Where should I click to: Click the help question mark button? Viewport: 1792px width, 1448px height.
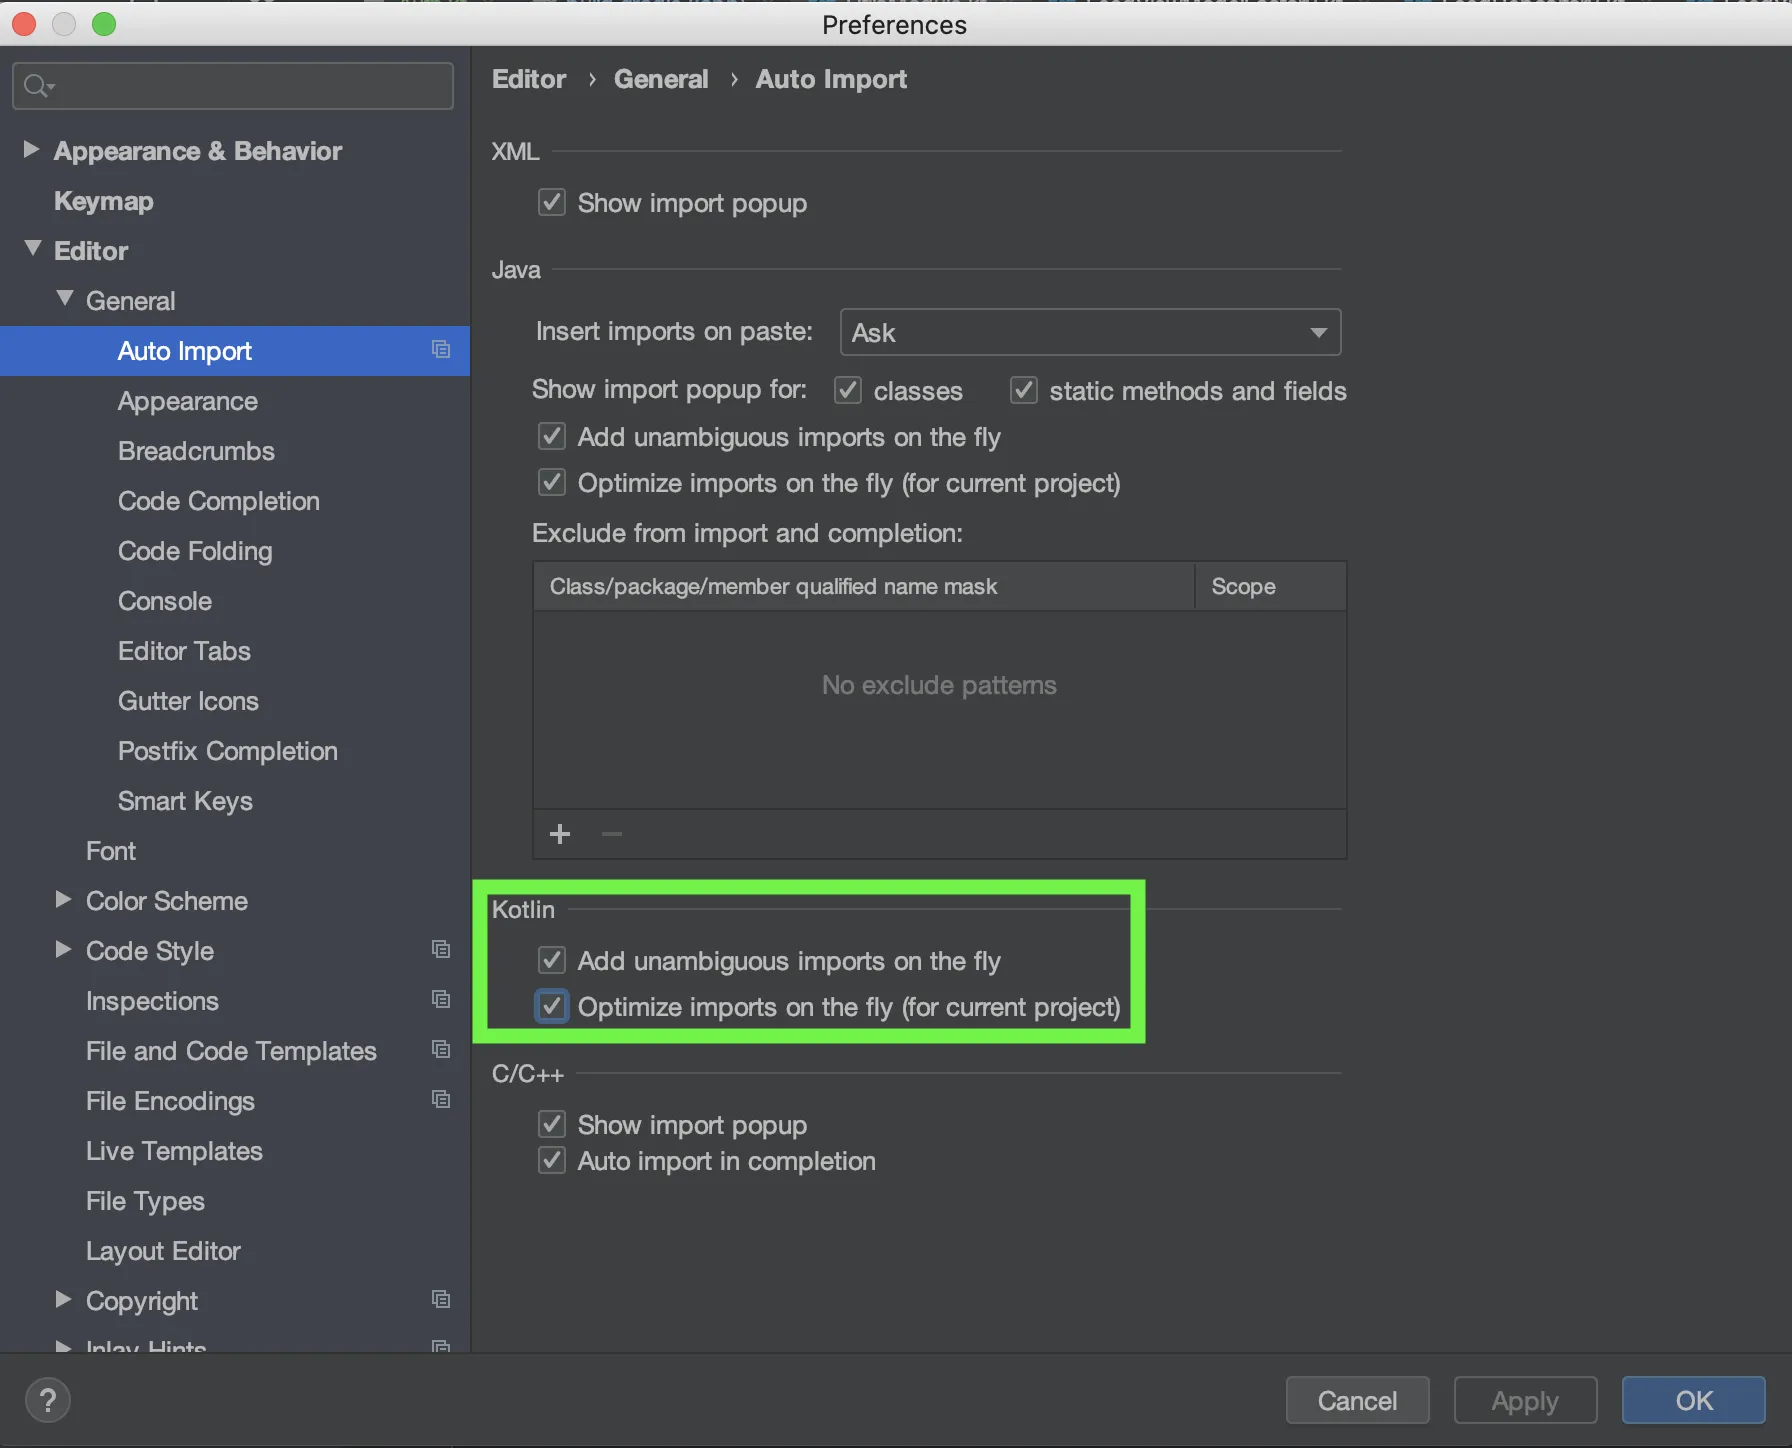[x=47, y=1400]
